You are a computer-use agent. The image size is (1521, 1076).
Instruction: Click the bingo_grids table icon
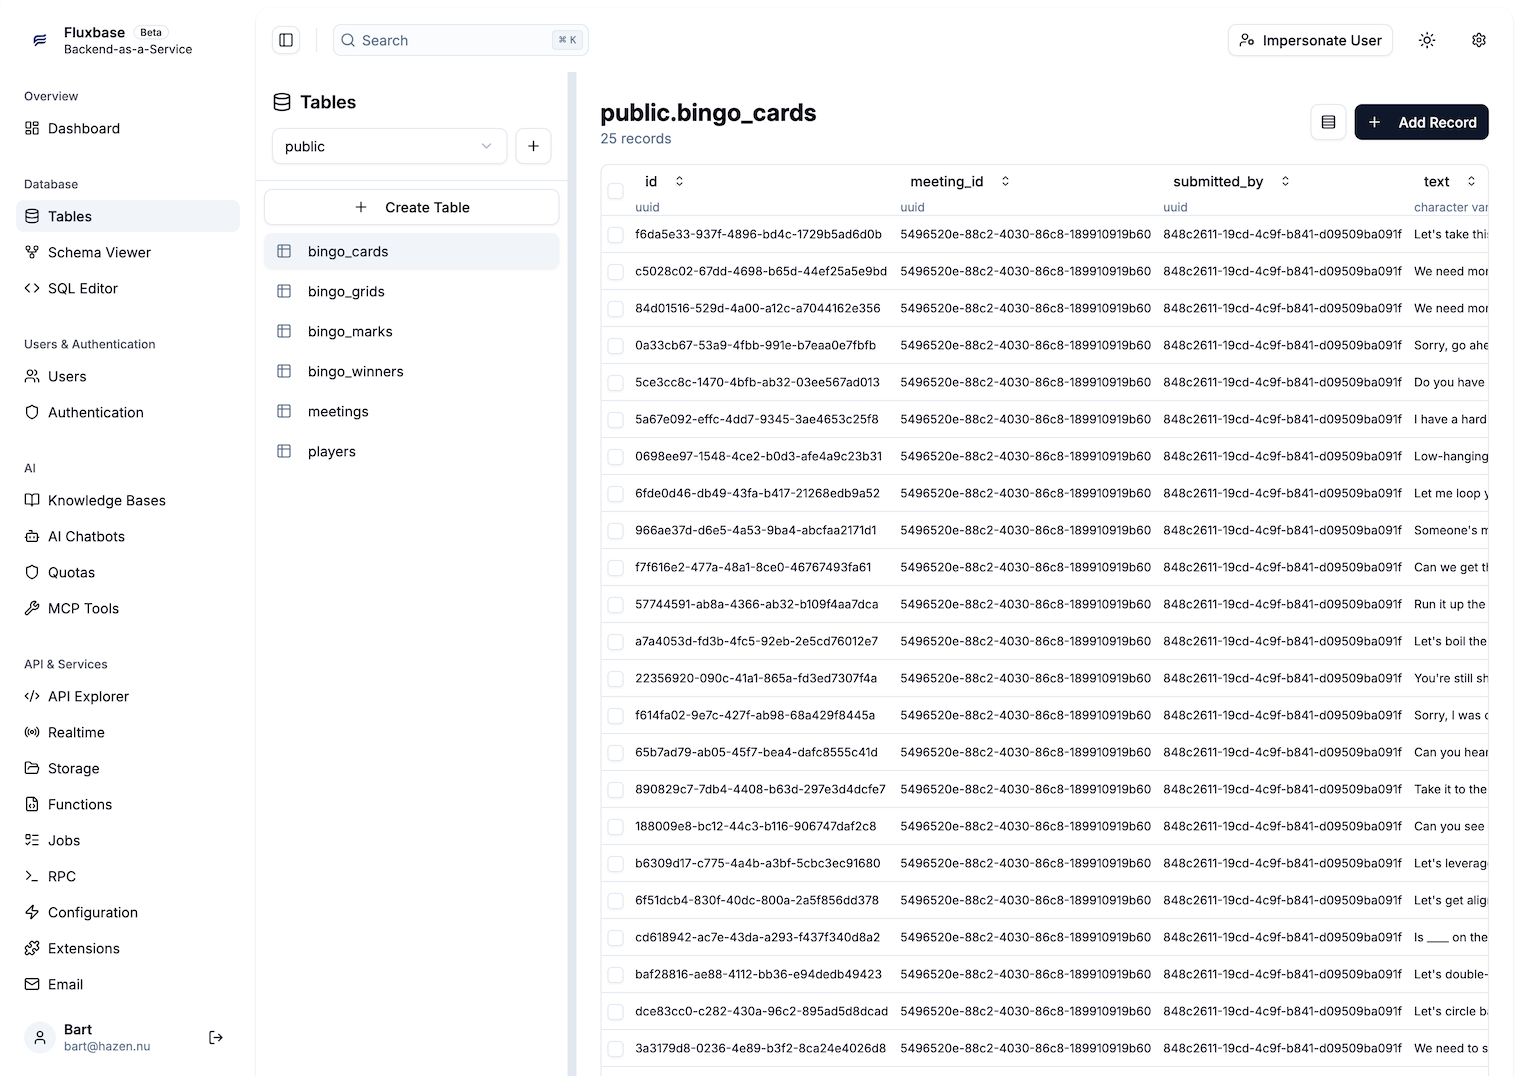point(284,291)
